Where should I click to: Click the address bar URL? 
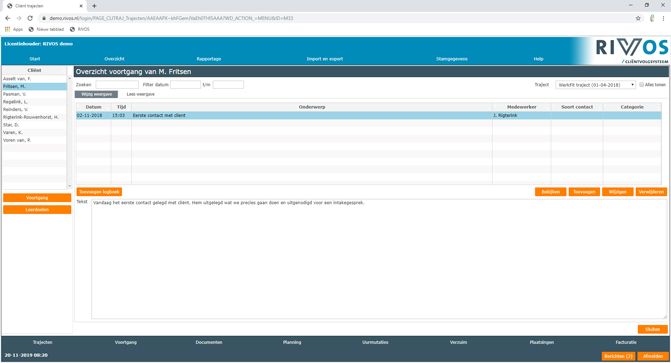point(171,18)
